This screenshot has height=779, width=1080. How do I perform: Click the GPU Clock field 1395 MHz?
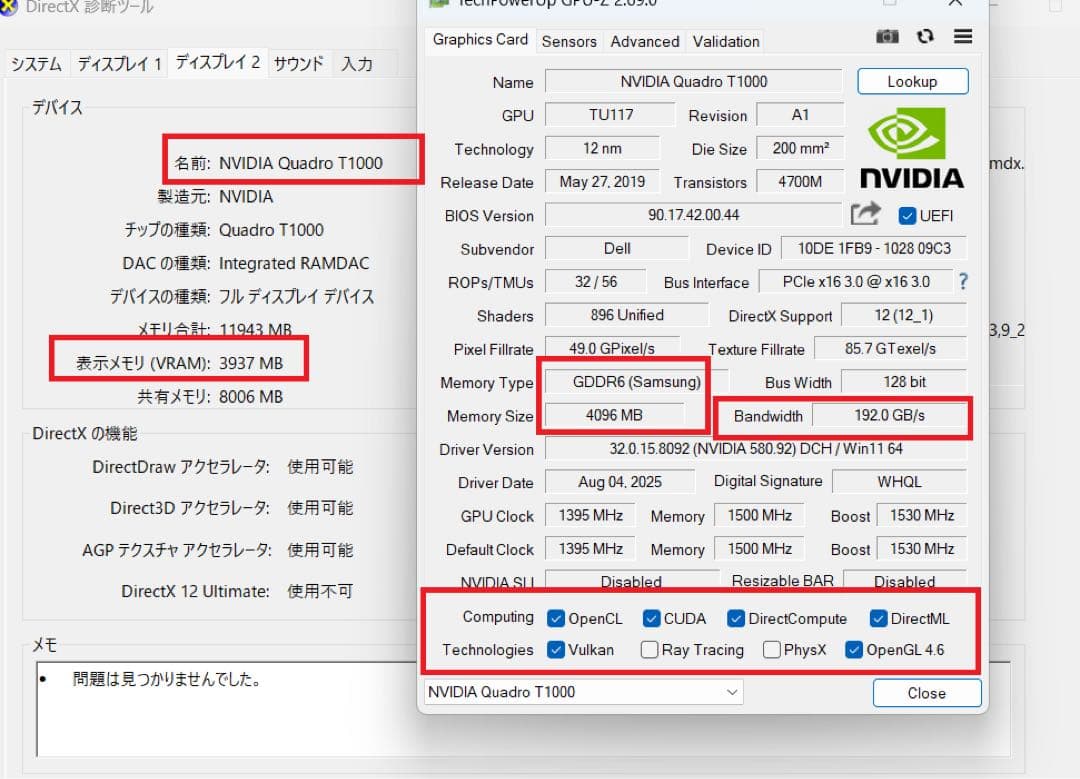[590, 515]
